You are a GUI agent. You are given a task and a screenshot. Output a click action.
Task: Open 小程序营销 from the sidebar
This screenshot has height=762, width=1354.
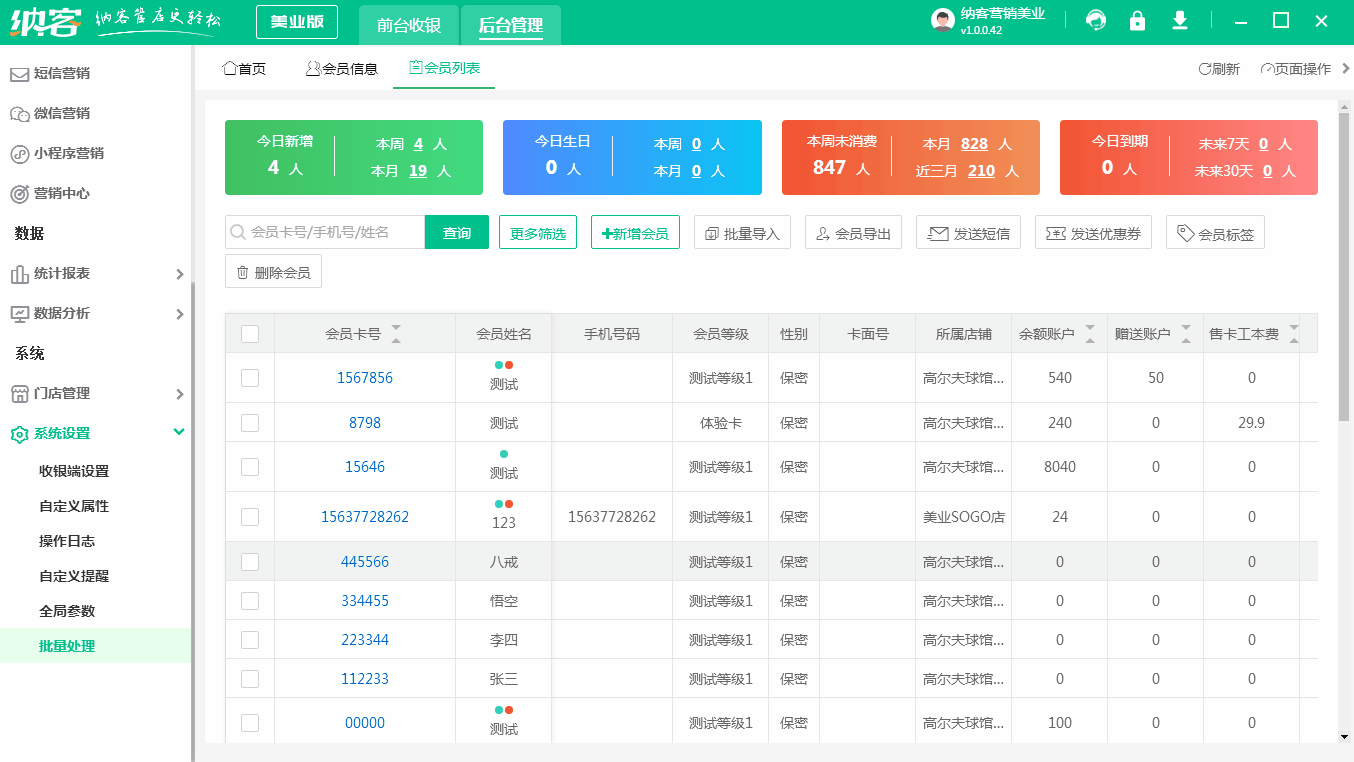point(22,153)
